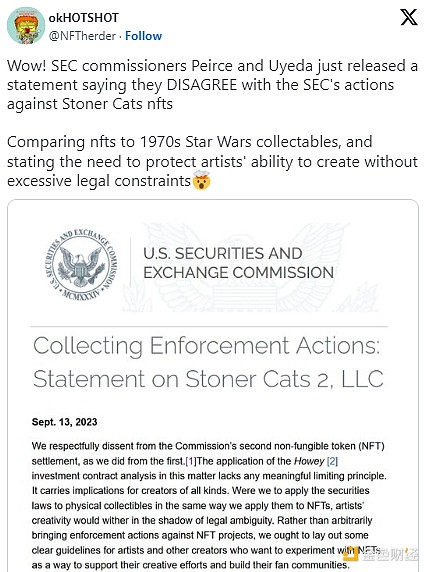Click the italic Howey case name
The width and height of the screenshot is (429, 572).
point(309,461)
